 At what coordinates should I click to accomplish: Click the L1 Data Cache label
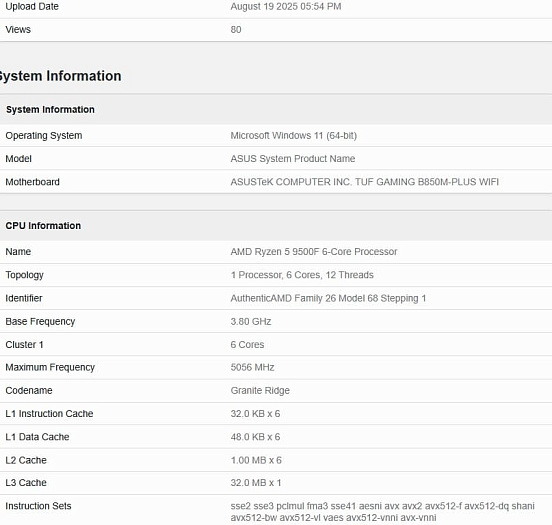[x=37, y=437]
